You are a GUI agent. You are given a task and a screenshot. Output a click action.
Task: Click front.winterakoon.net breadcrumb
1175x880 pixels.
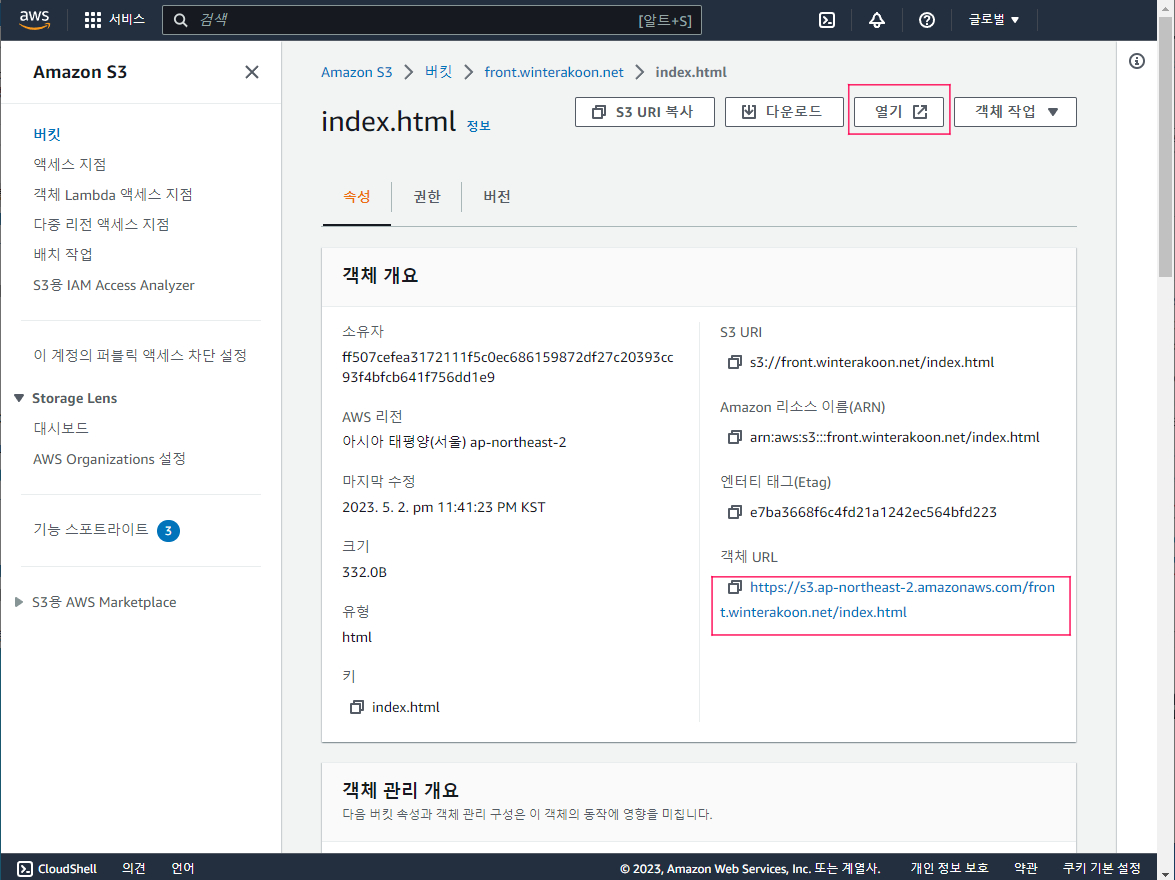pos(554,72)
